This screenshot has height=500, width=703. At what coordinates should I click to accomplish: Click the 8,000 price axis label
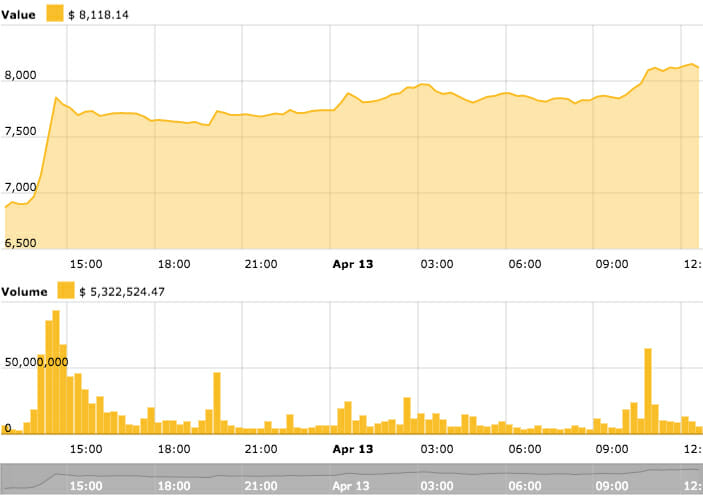[x=20, y=75]
